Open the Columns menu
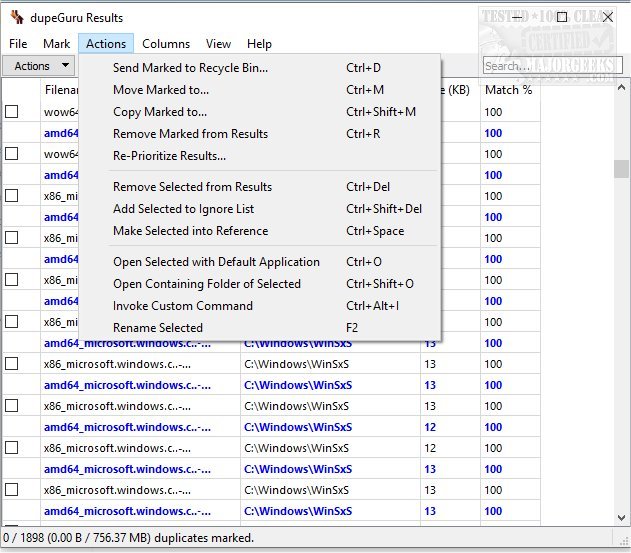The image size is (631, 553). pos(166,44)
